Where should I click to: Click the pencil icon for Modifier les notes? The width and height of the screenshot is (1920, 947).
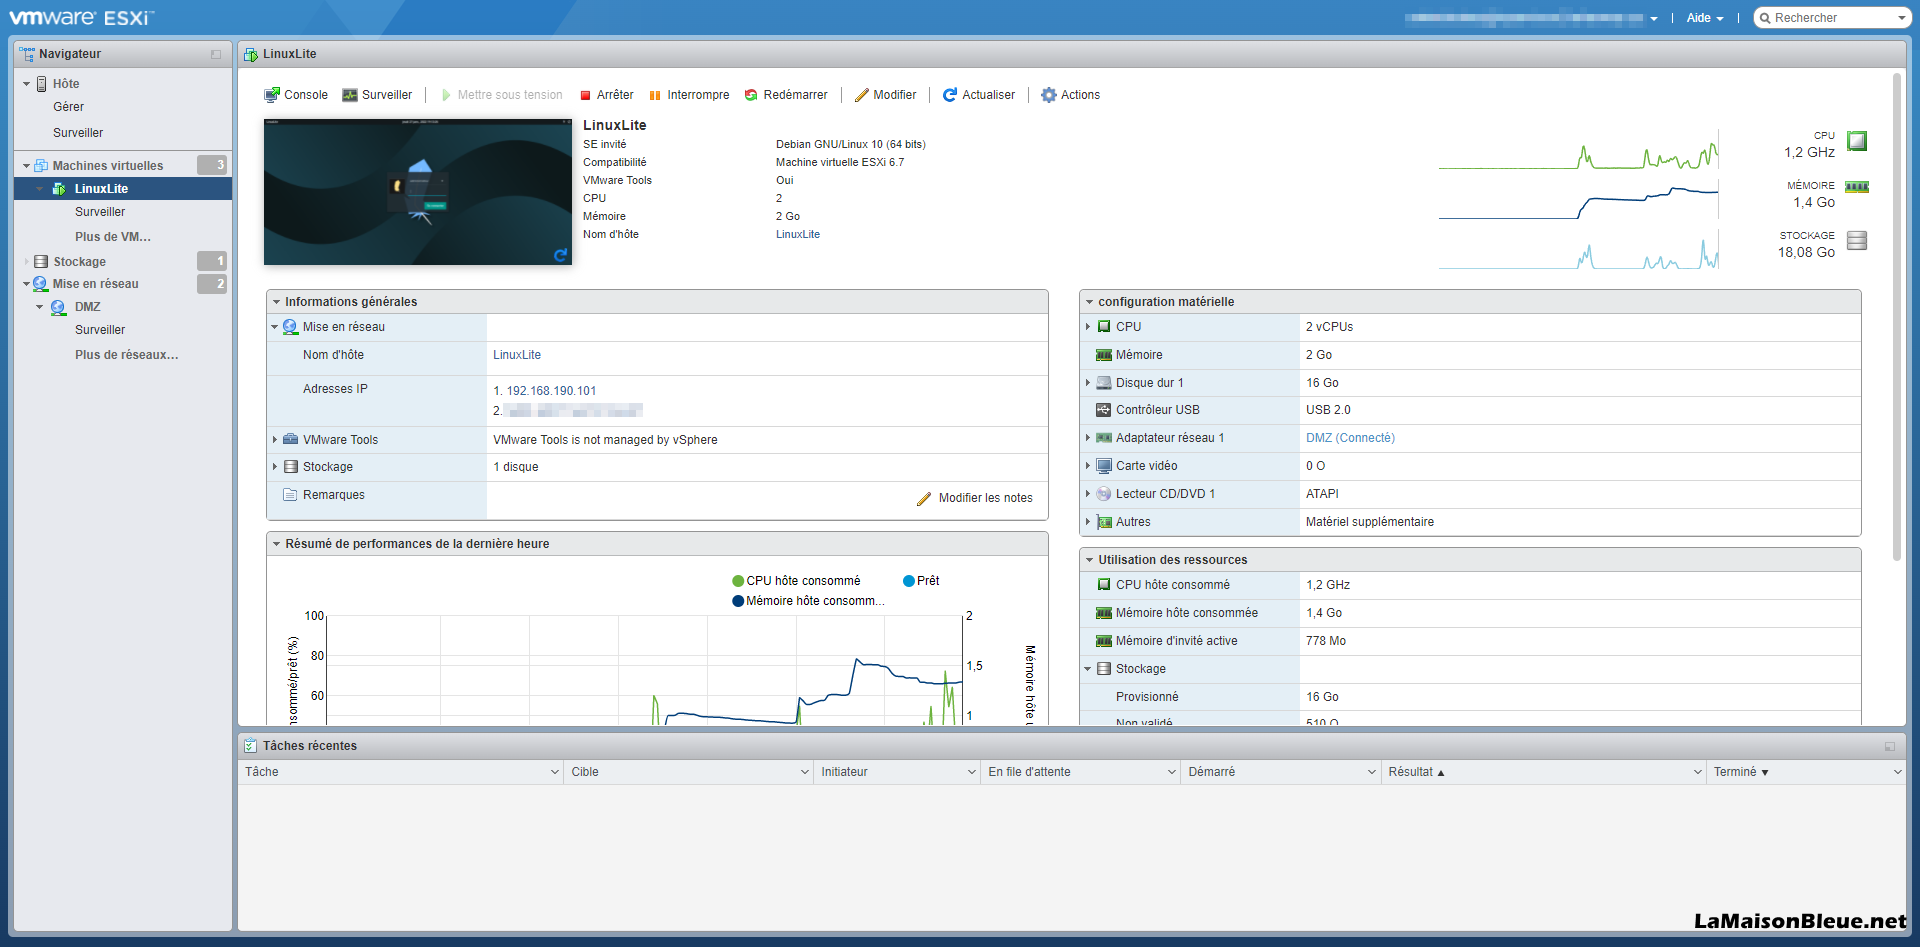(924, 498)
